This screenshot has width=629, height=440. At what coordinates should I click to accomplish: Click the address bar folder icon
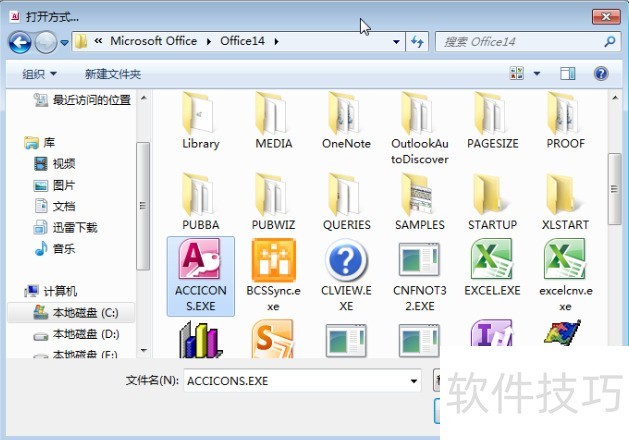pos(81,41)
